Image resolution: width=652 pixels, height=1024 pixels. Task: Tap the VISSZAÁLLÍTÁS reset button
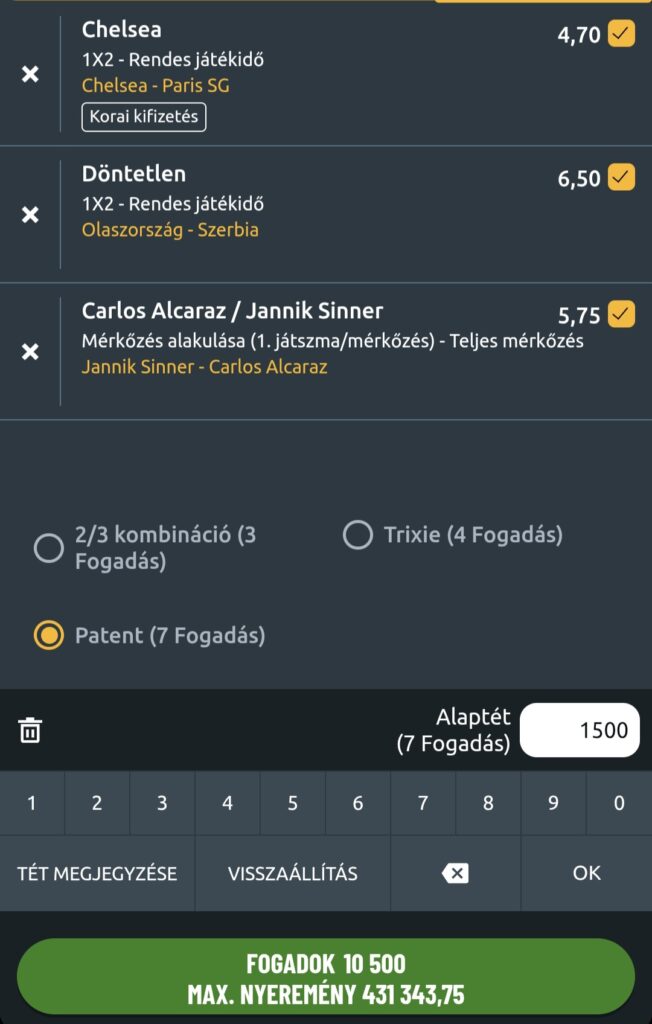point(292,873)
